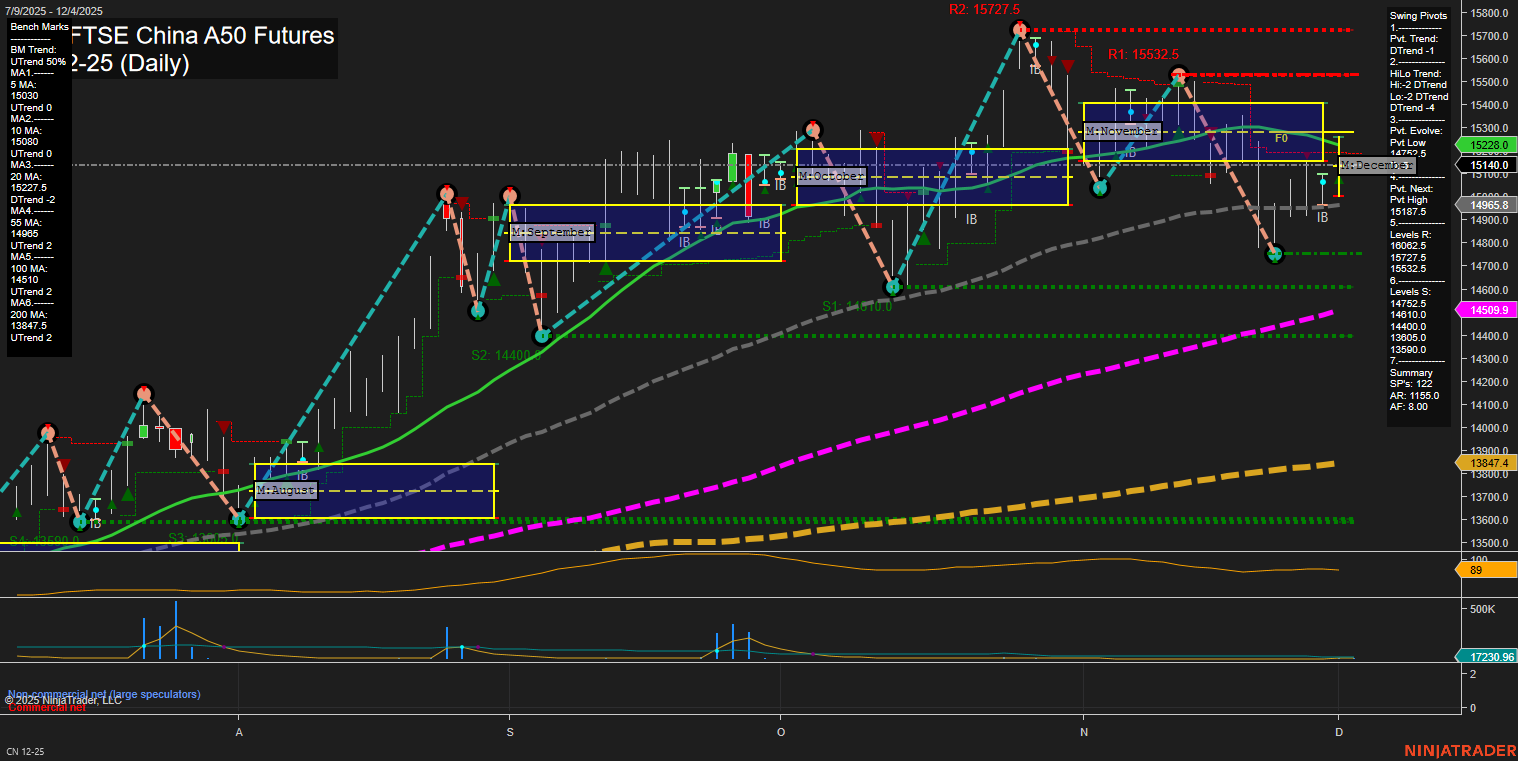
Task: Click the M:September monthly range label
Action: [551, 232]
